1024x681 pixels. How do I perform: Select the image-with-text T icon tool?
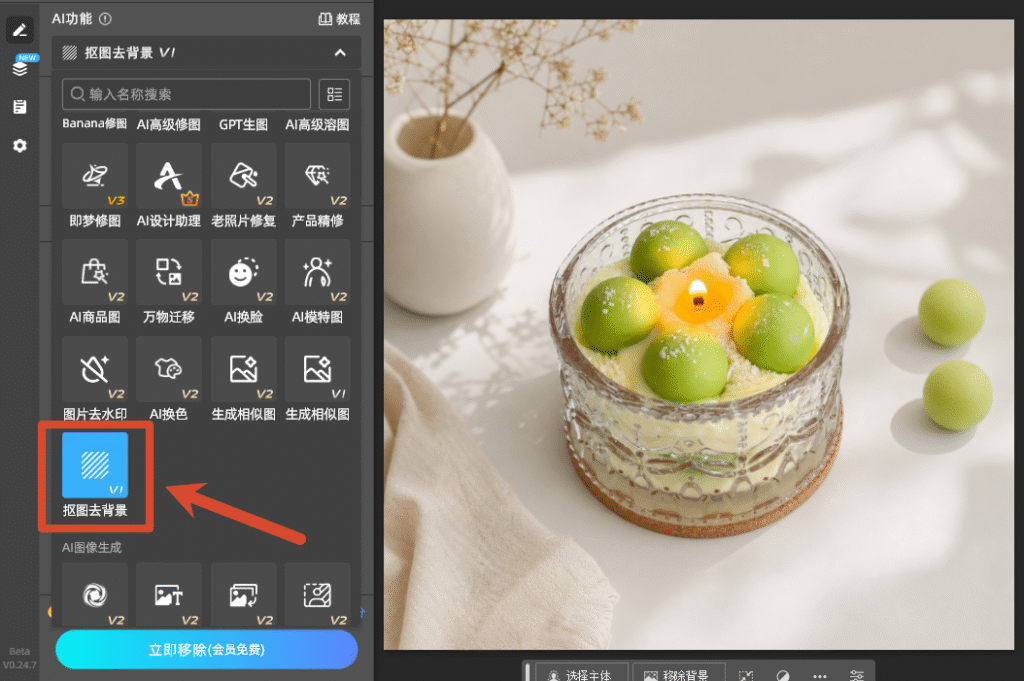tap(168, 595)
